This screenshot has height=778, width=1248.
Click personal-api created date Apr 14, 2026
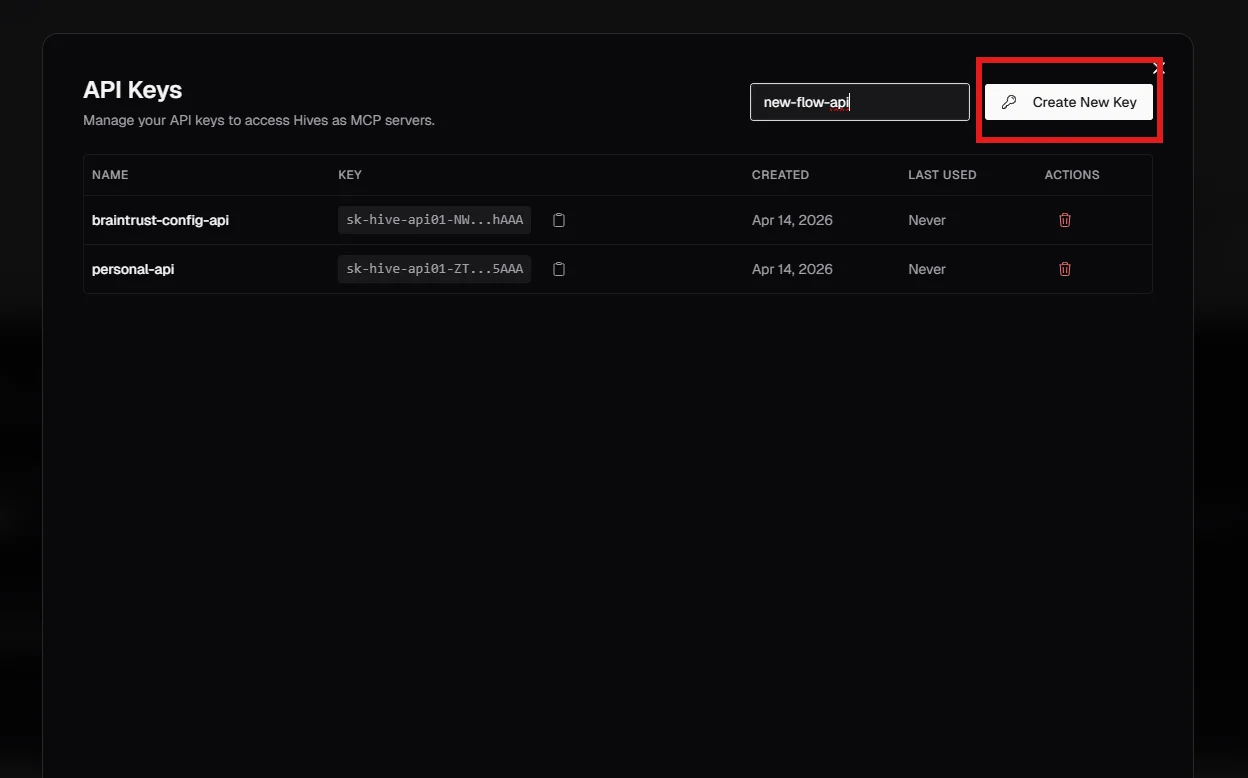[792, 269]
